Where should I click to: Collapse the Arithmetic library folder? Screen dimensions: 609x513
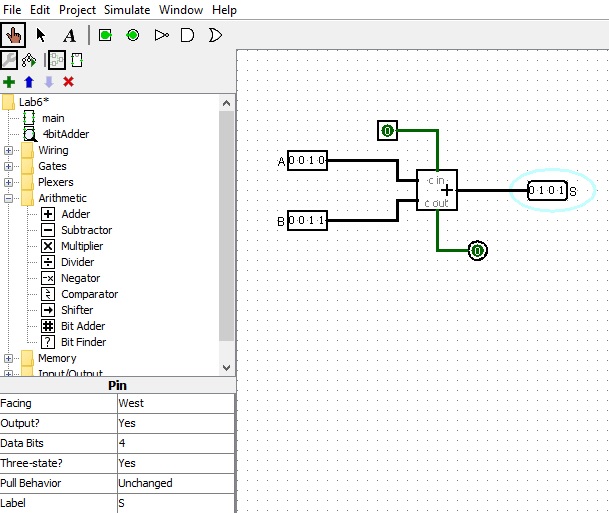(8, 198)
